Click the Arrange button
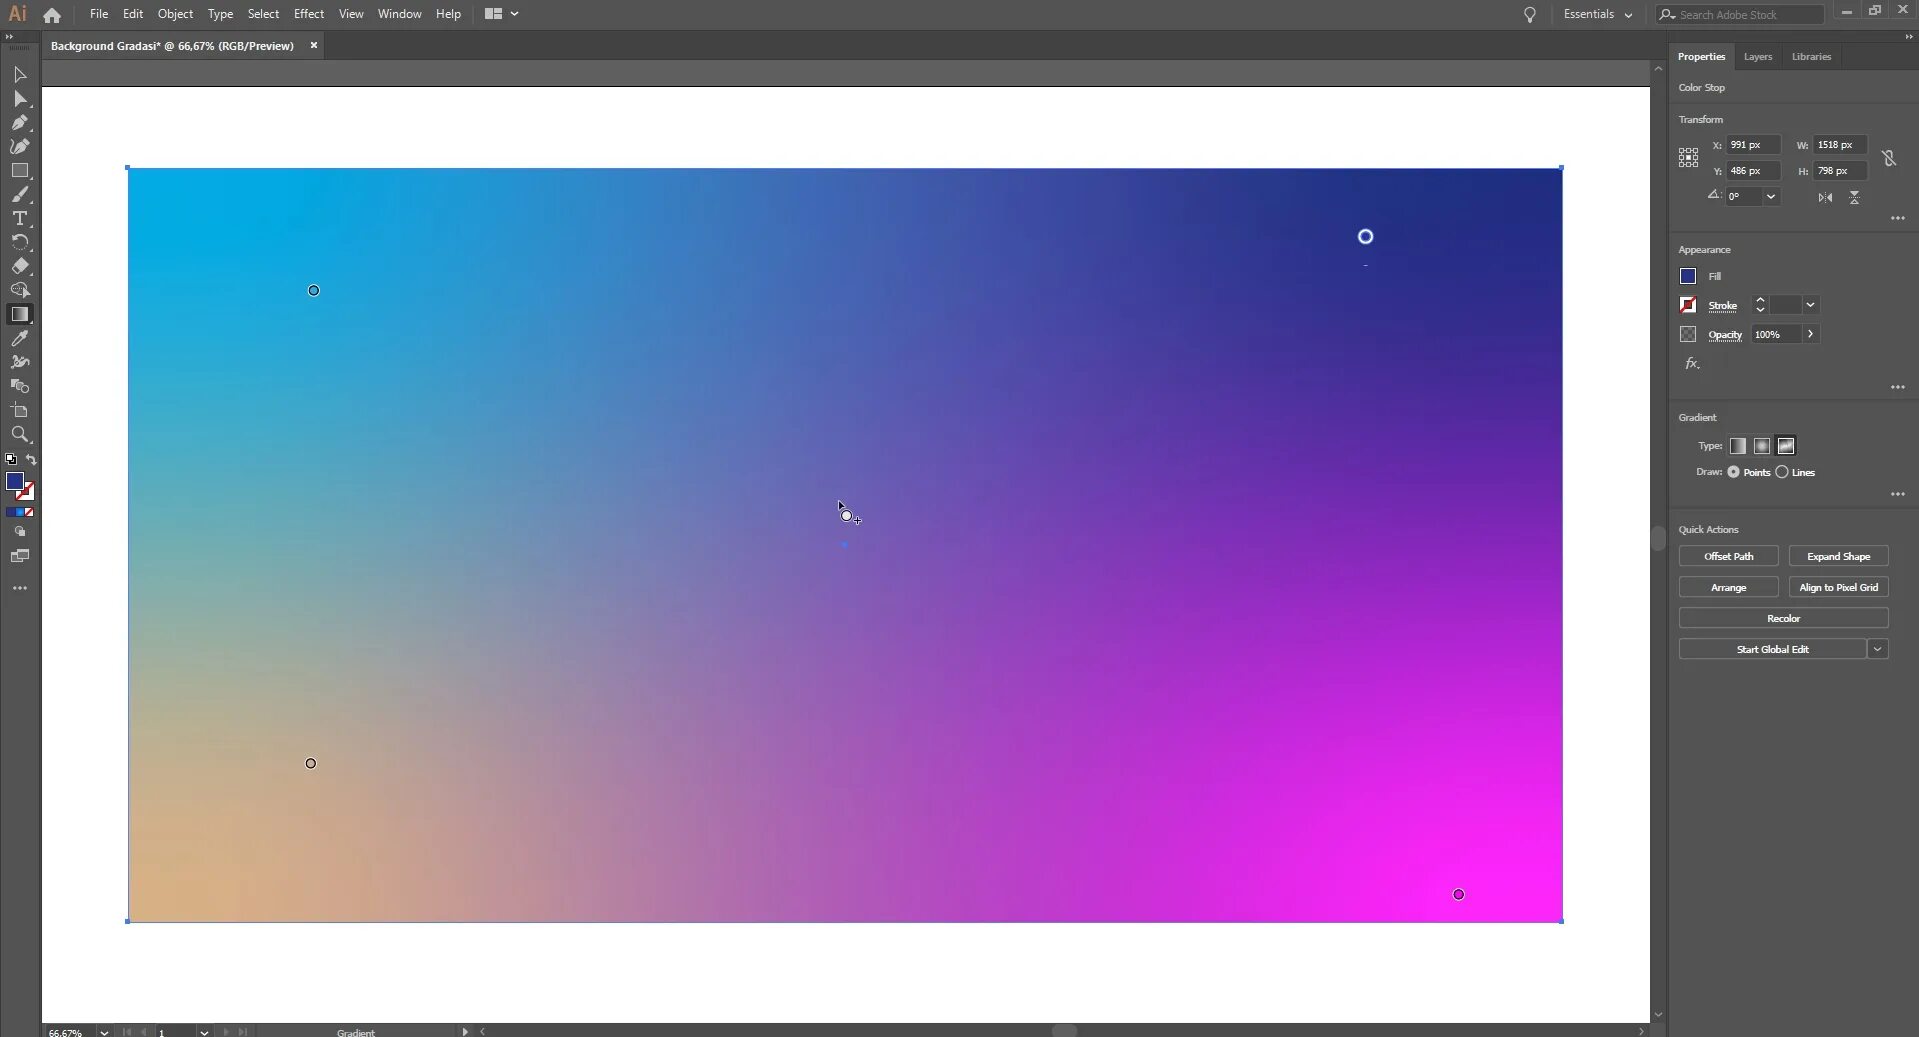Image resolution: width=1919 pixels, height=1037 pixels. pos(1728,587)
